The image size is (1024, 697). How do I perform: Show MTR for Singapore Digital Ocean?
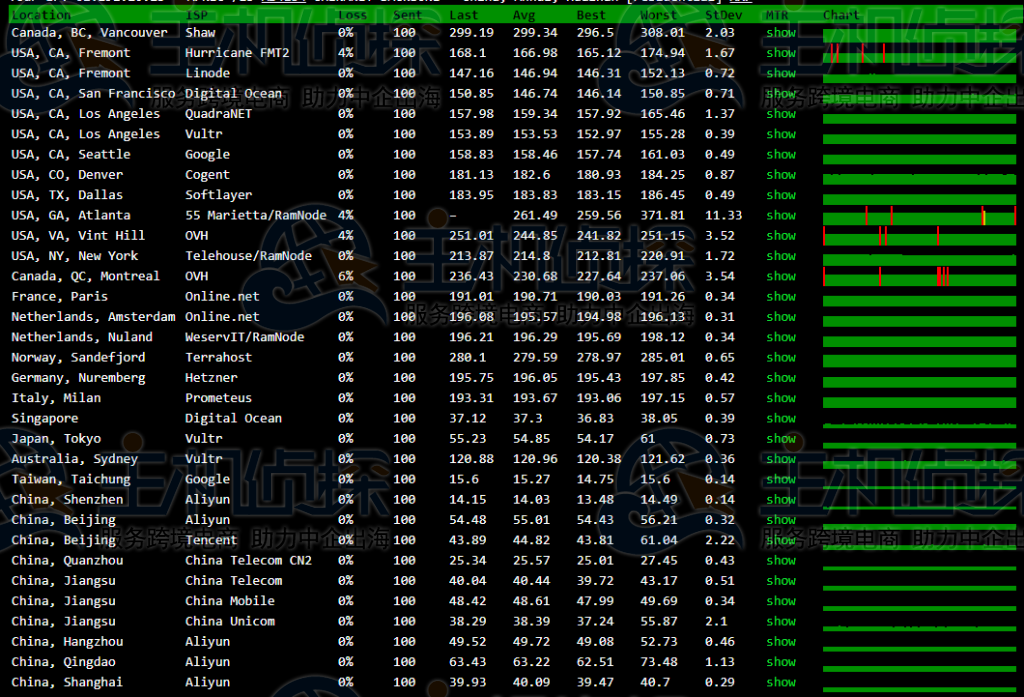point(781,419)
